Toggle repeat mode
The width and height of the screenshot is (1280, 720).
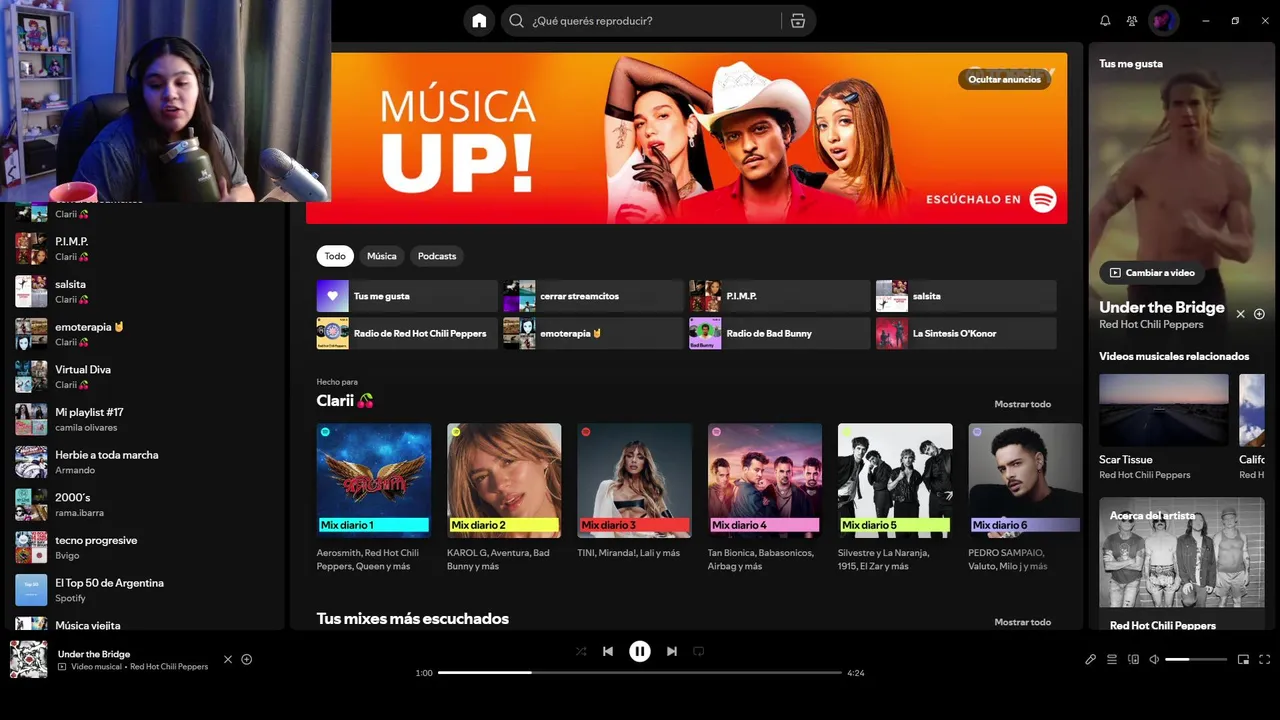(699, 651)
